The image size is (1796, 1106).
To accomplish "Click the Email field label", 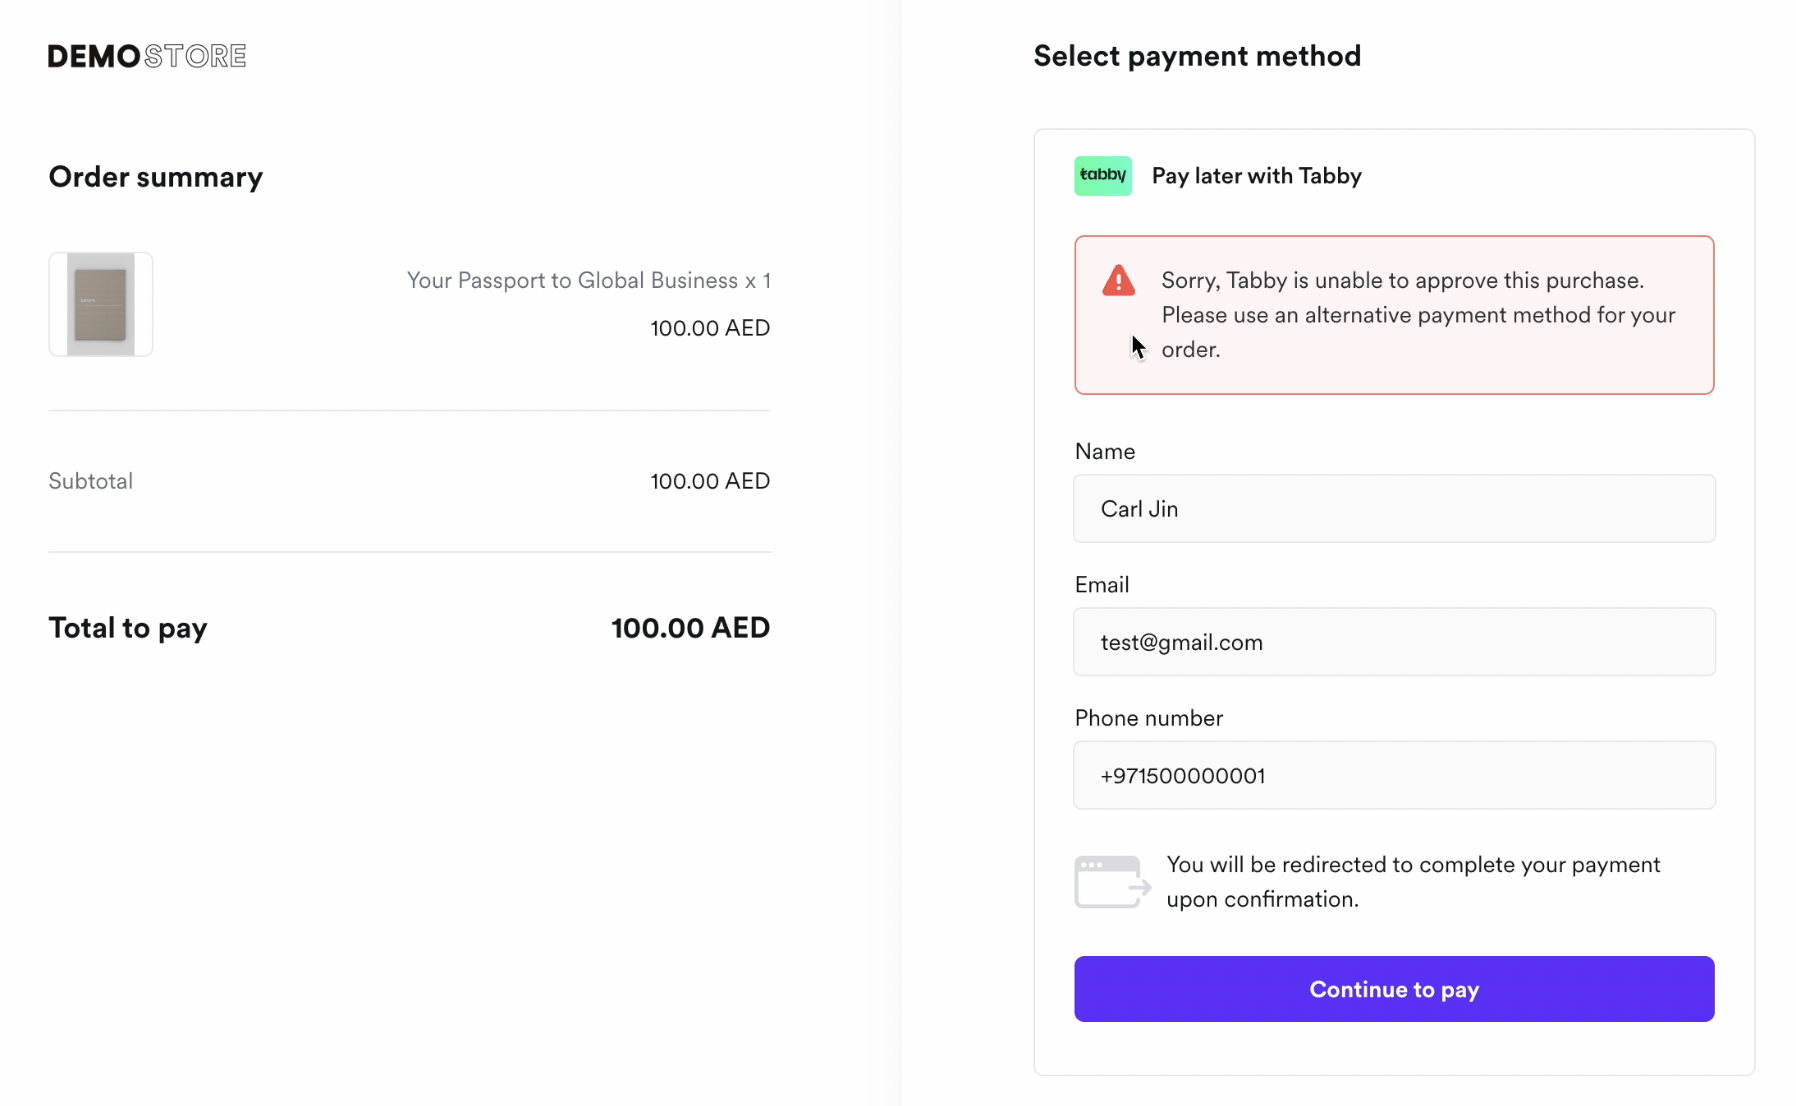I will point(1101,585).
